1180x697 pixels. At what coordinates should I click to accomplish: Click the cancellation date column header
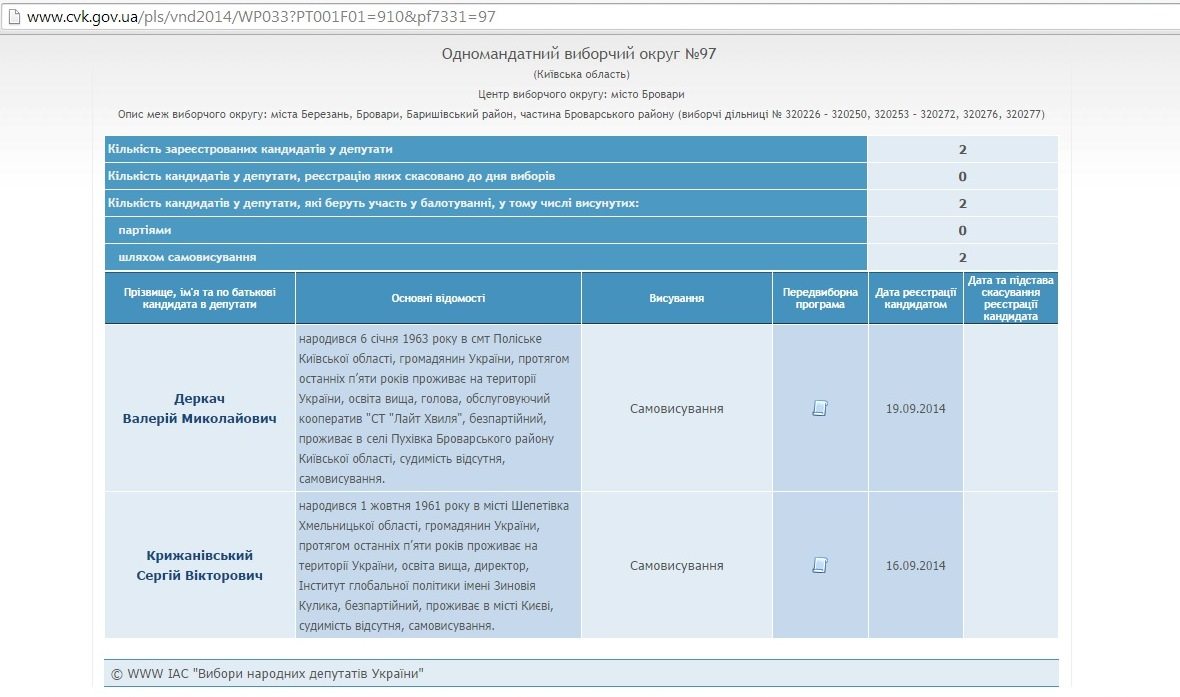pos(1011,298)
